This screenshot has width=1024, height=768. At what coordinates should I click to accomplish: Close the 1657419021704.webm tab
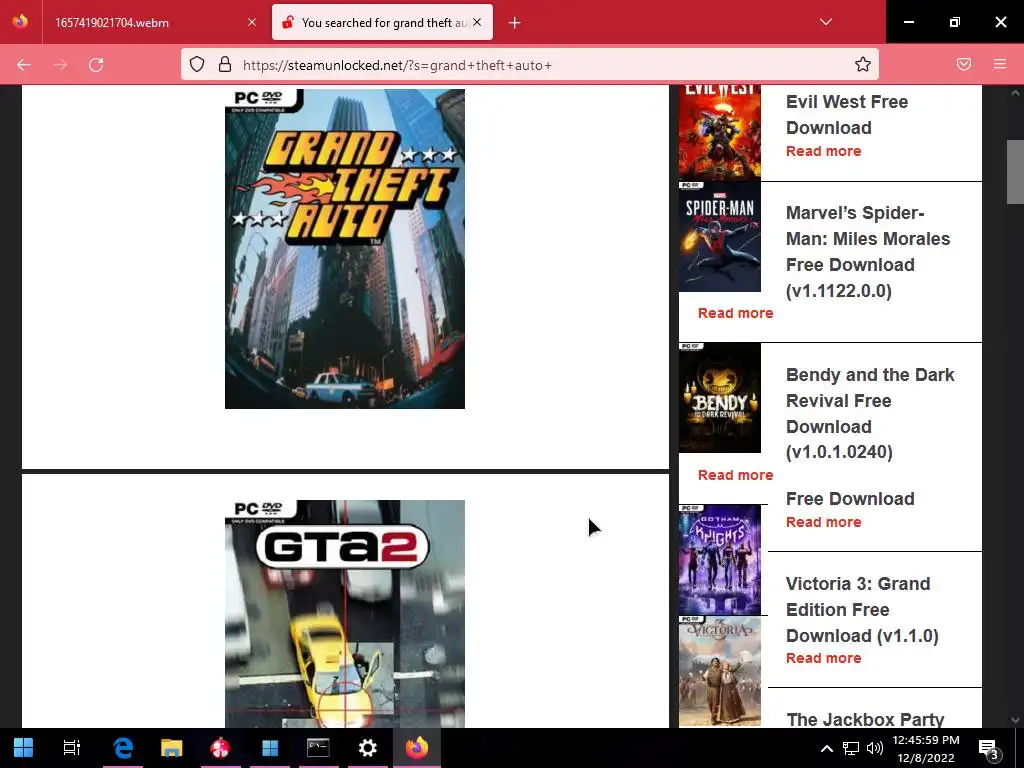coord(252,22)
